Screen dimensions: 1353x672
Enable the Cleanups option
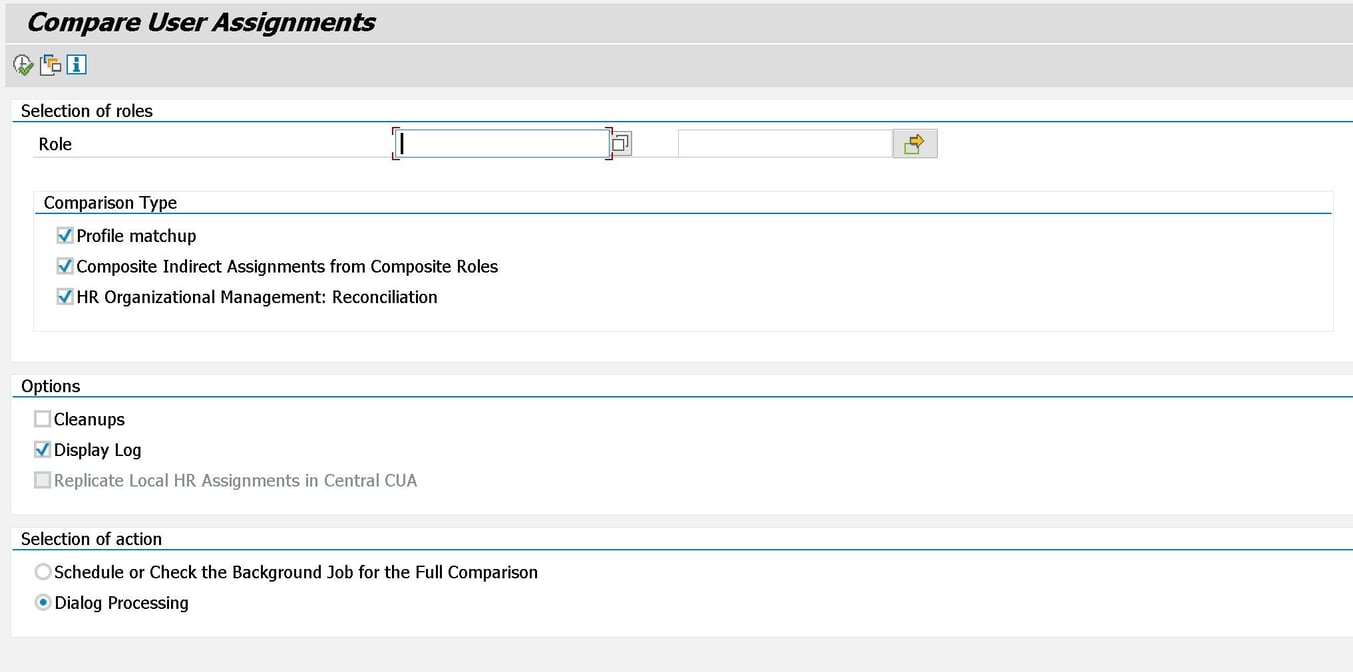click(x=42, y=418)
